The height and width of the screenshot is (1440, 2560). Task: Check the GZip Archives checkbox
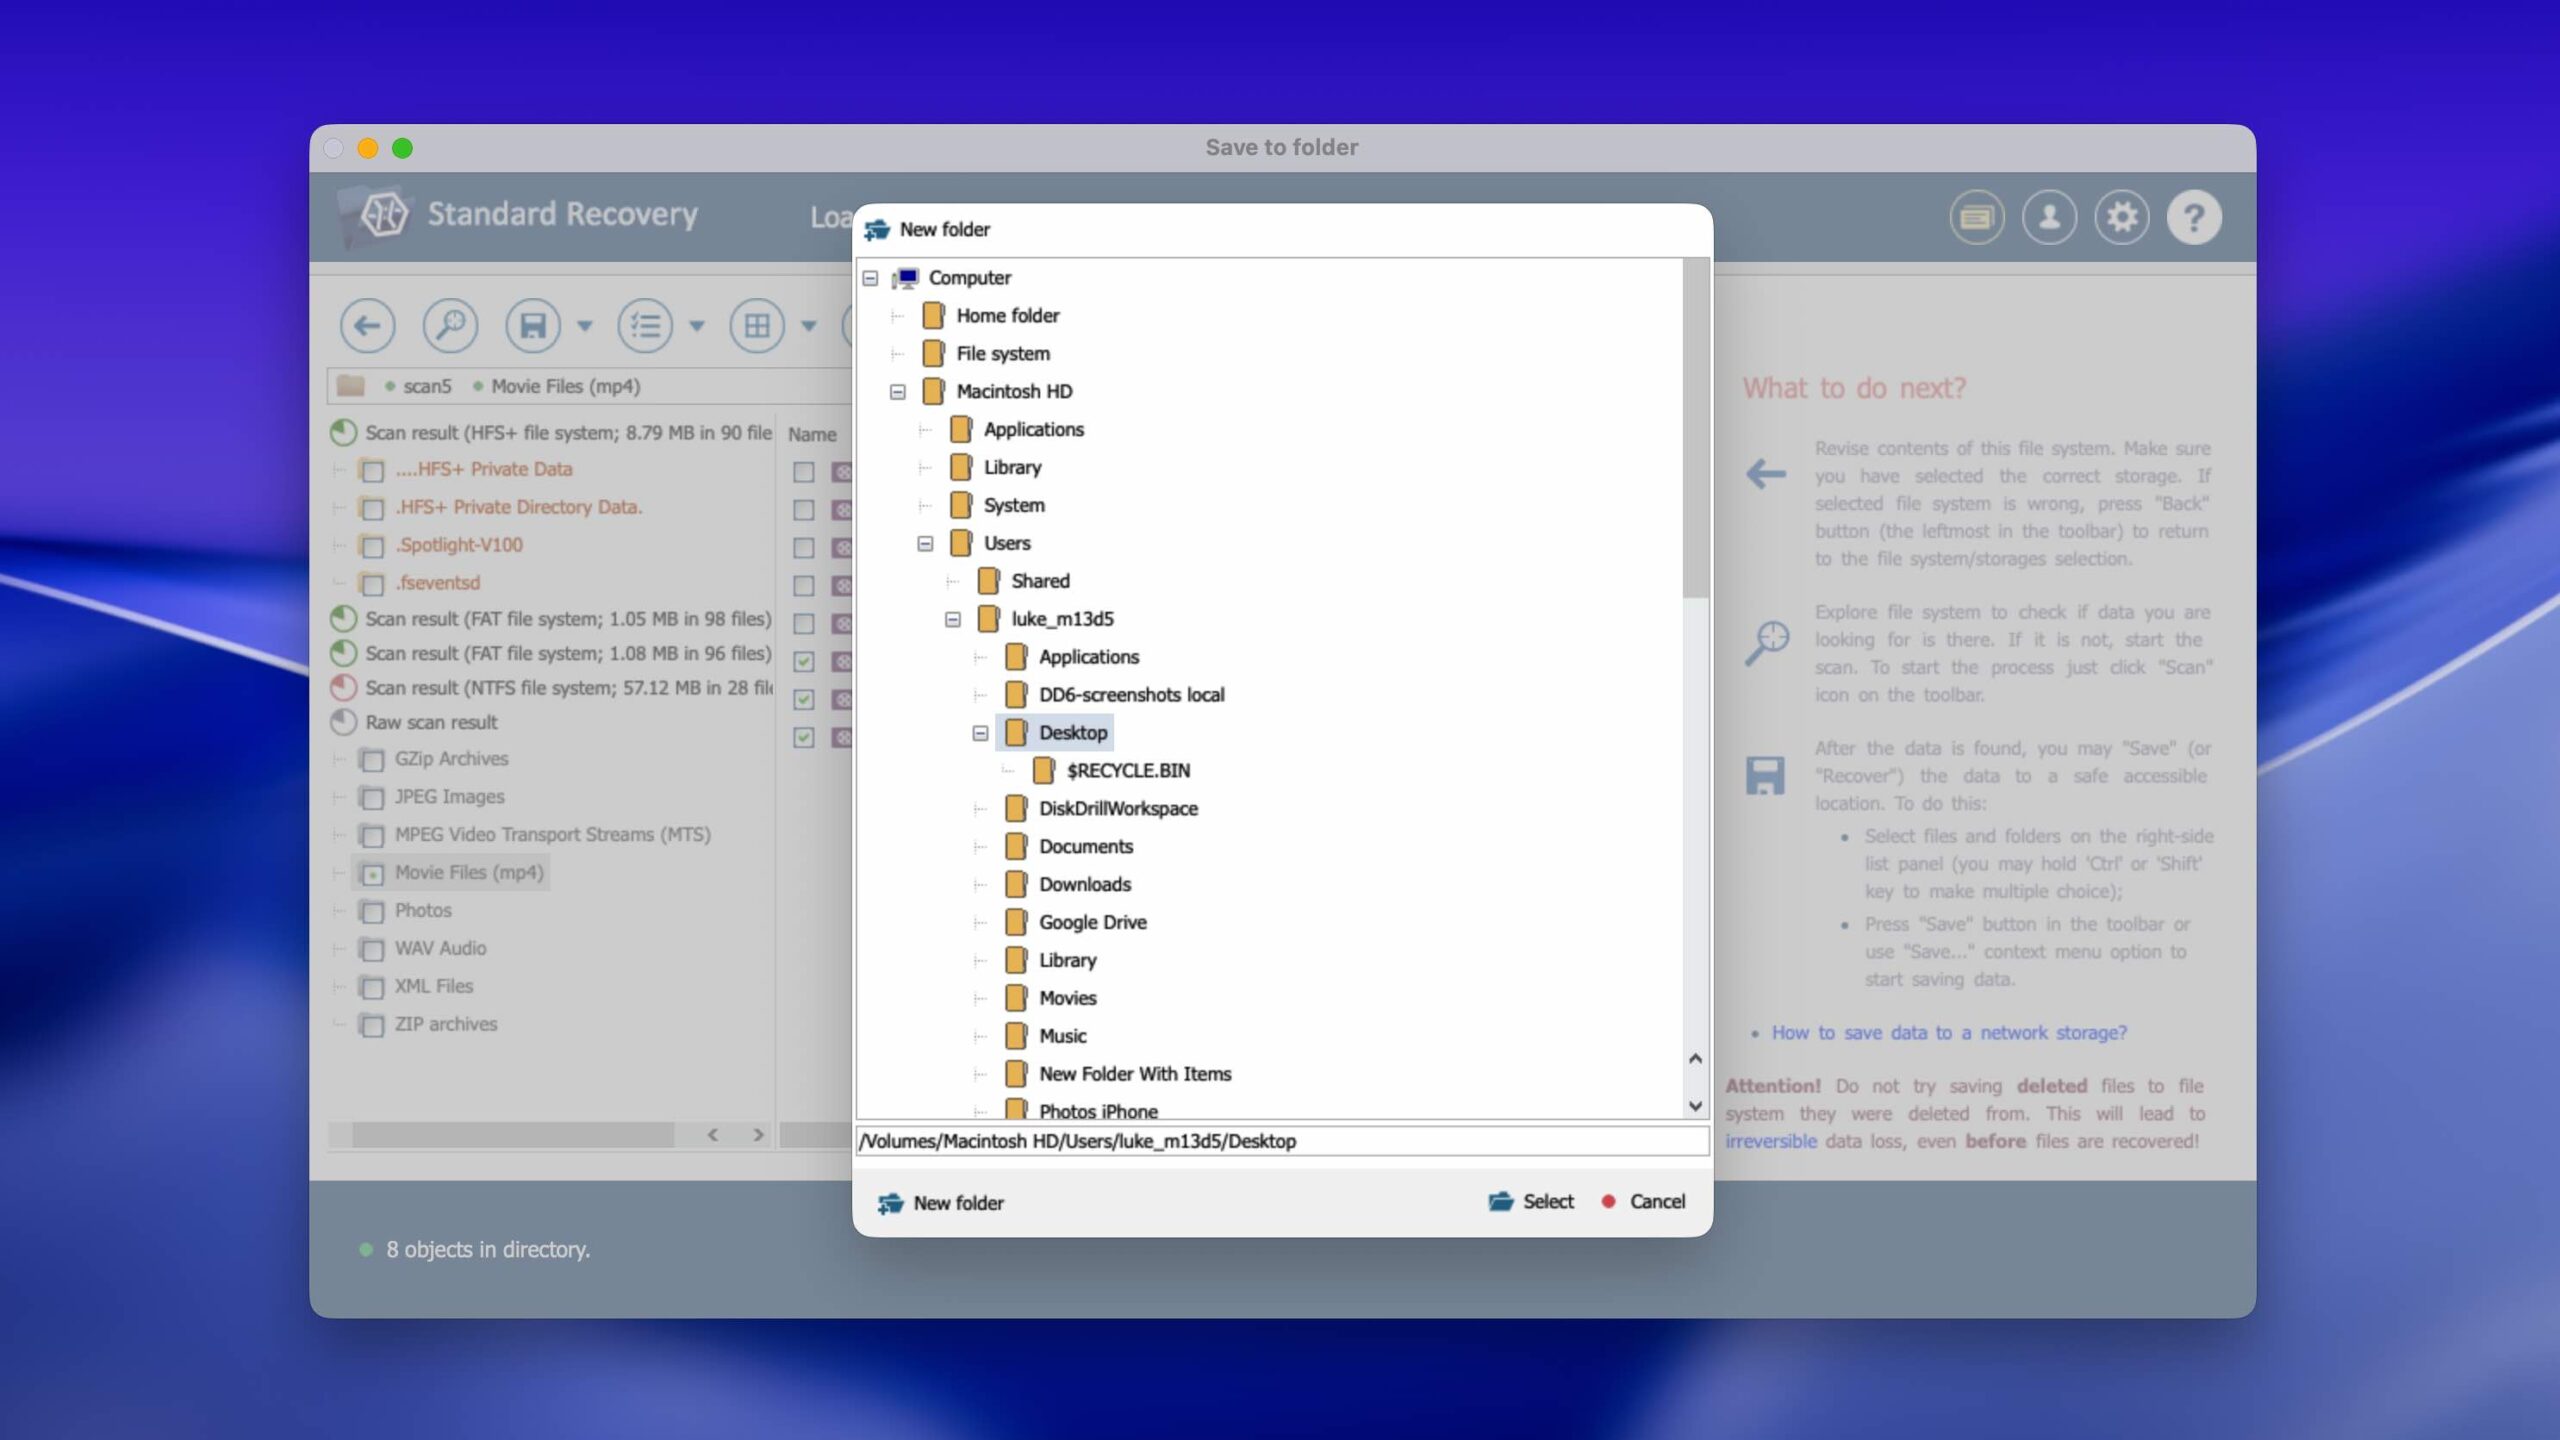pos(372,760)
